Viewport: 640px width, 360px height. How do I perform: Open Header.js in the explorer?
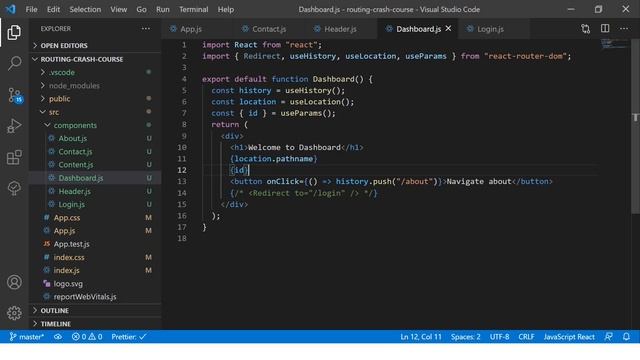pyautogui.click(x=95, y=191)
